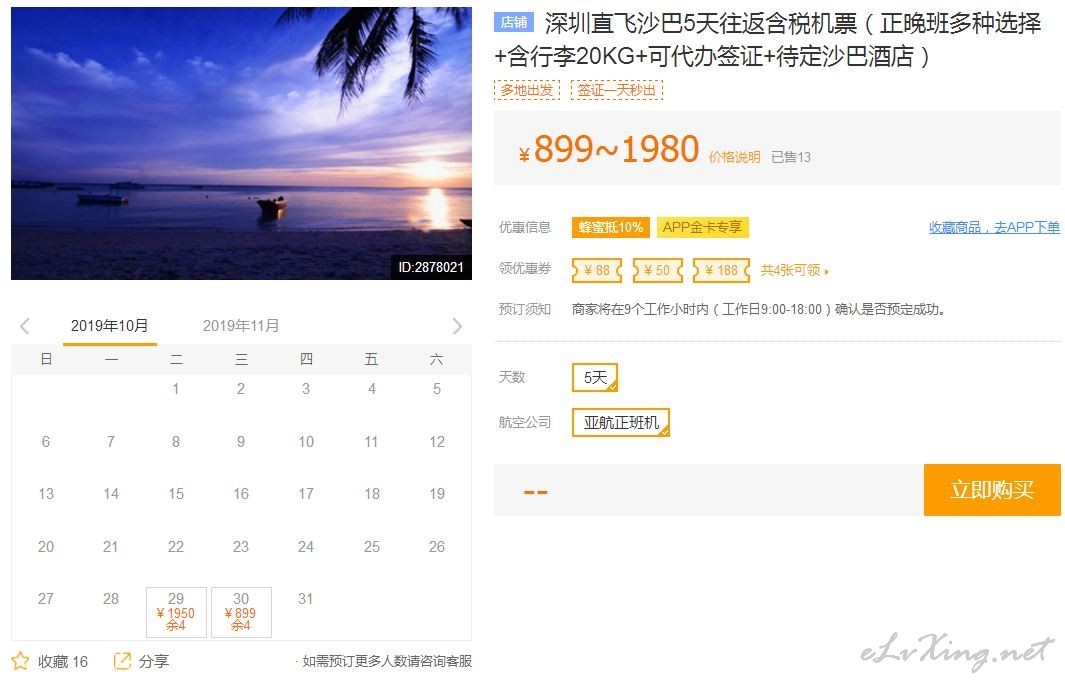
Task: Select the 2019年10月 month tab
Action: pyautogui.click(x=109, y=326)
